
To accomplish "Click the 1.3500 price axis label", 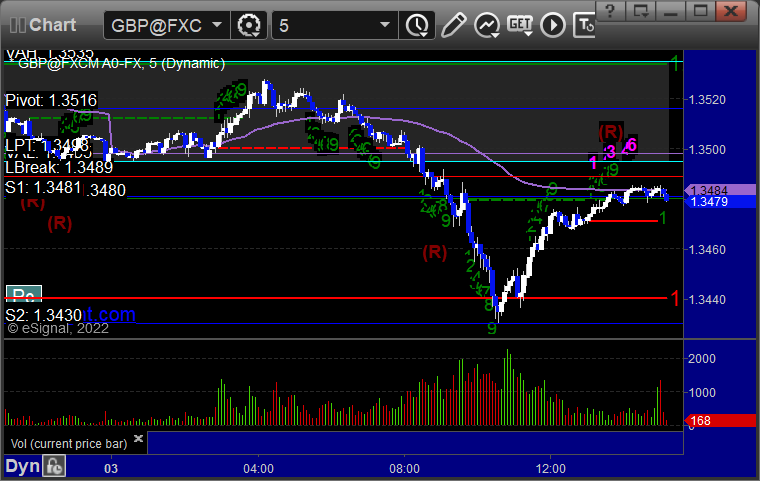I will 707,150.
